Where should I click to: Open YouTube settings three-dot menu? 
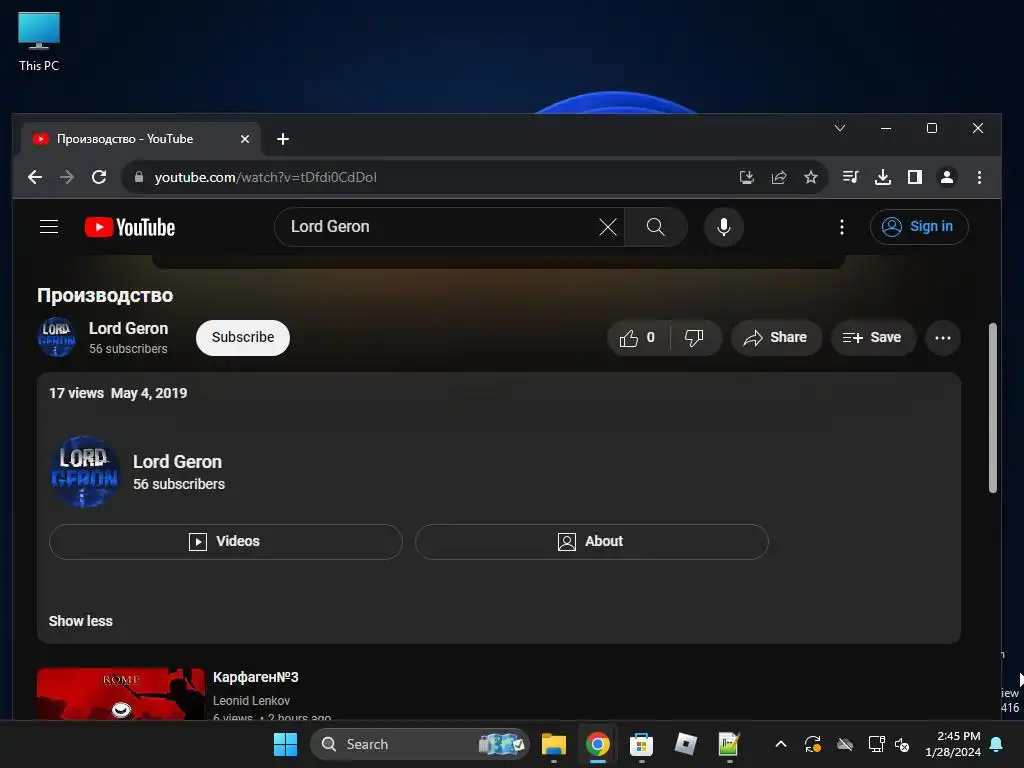(x=842, y=227)
